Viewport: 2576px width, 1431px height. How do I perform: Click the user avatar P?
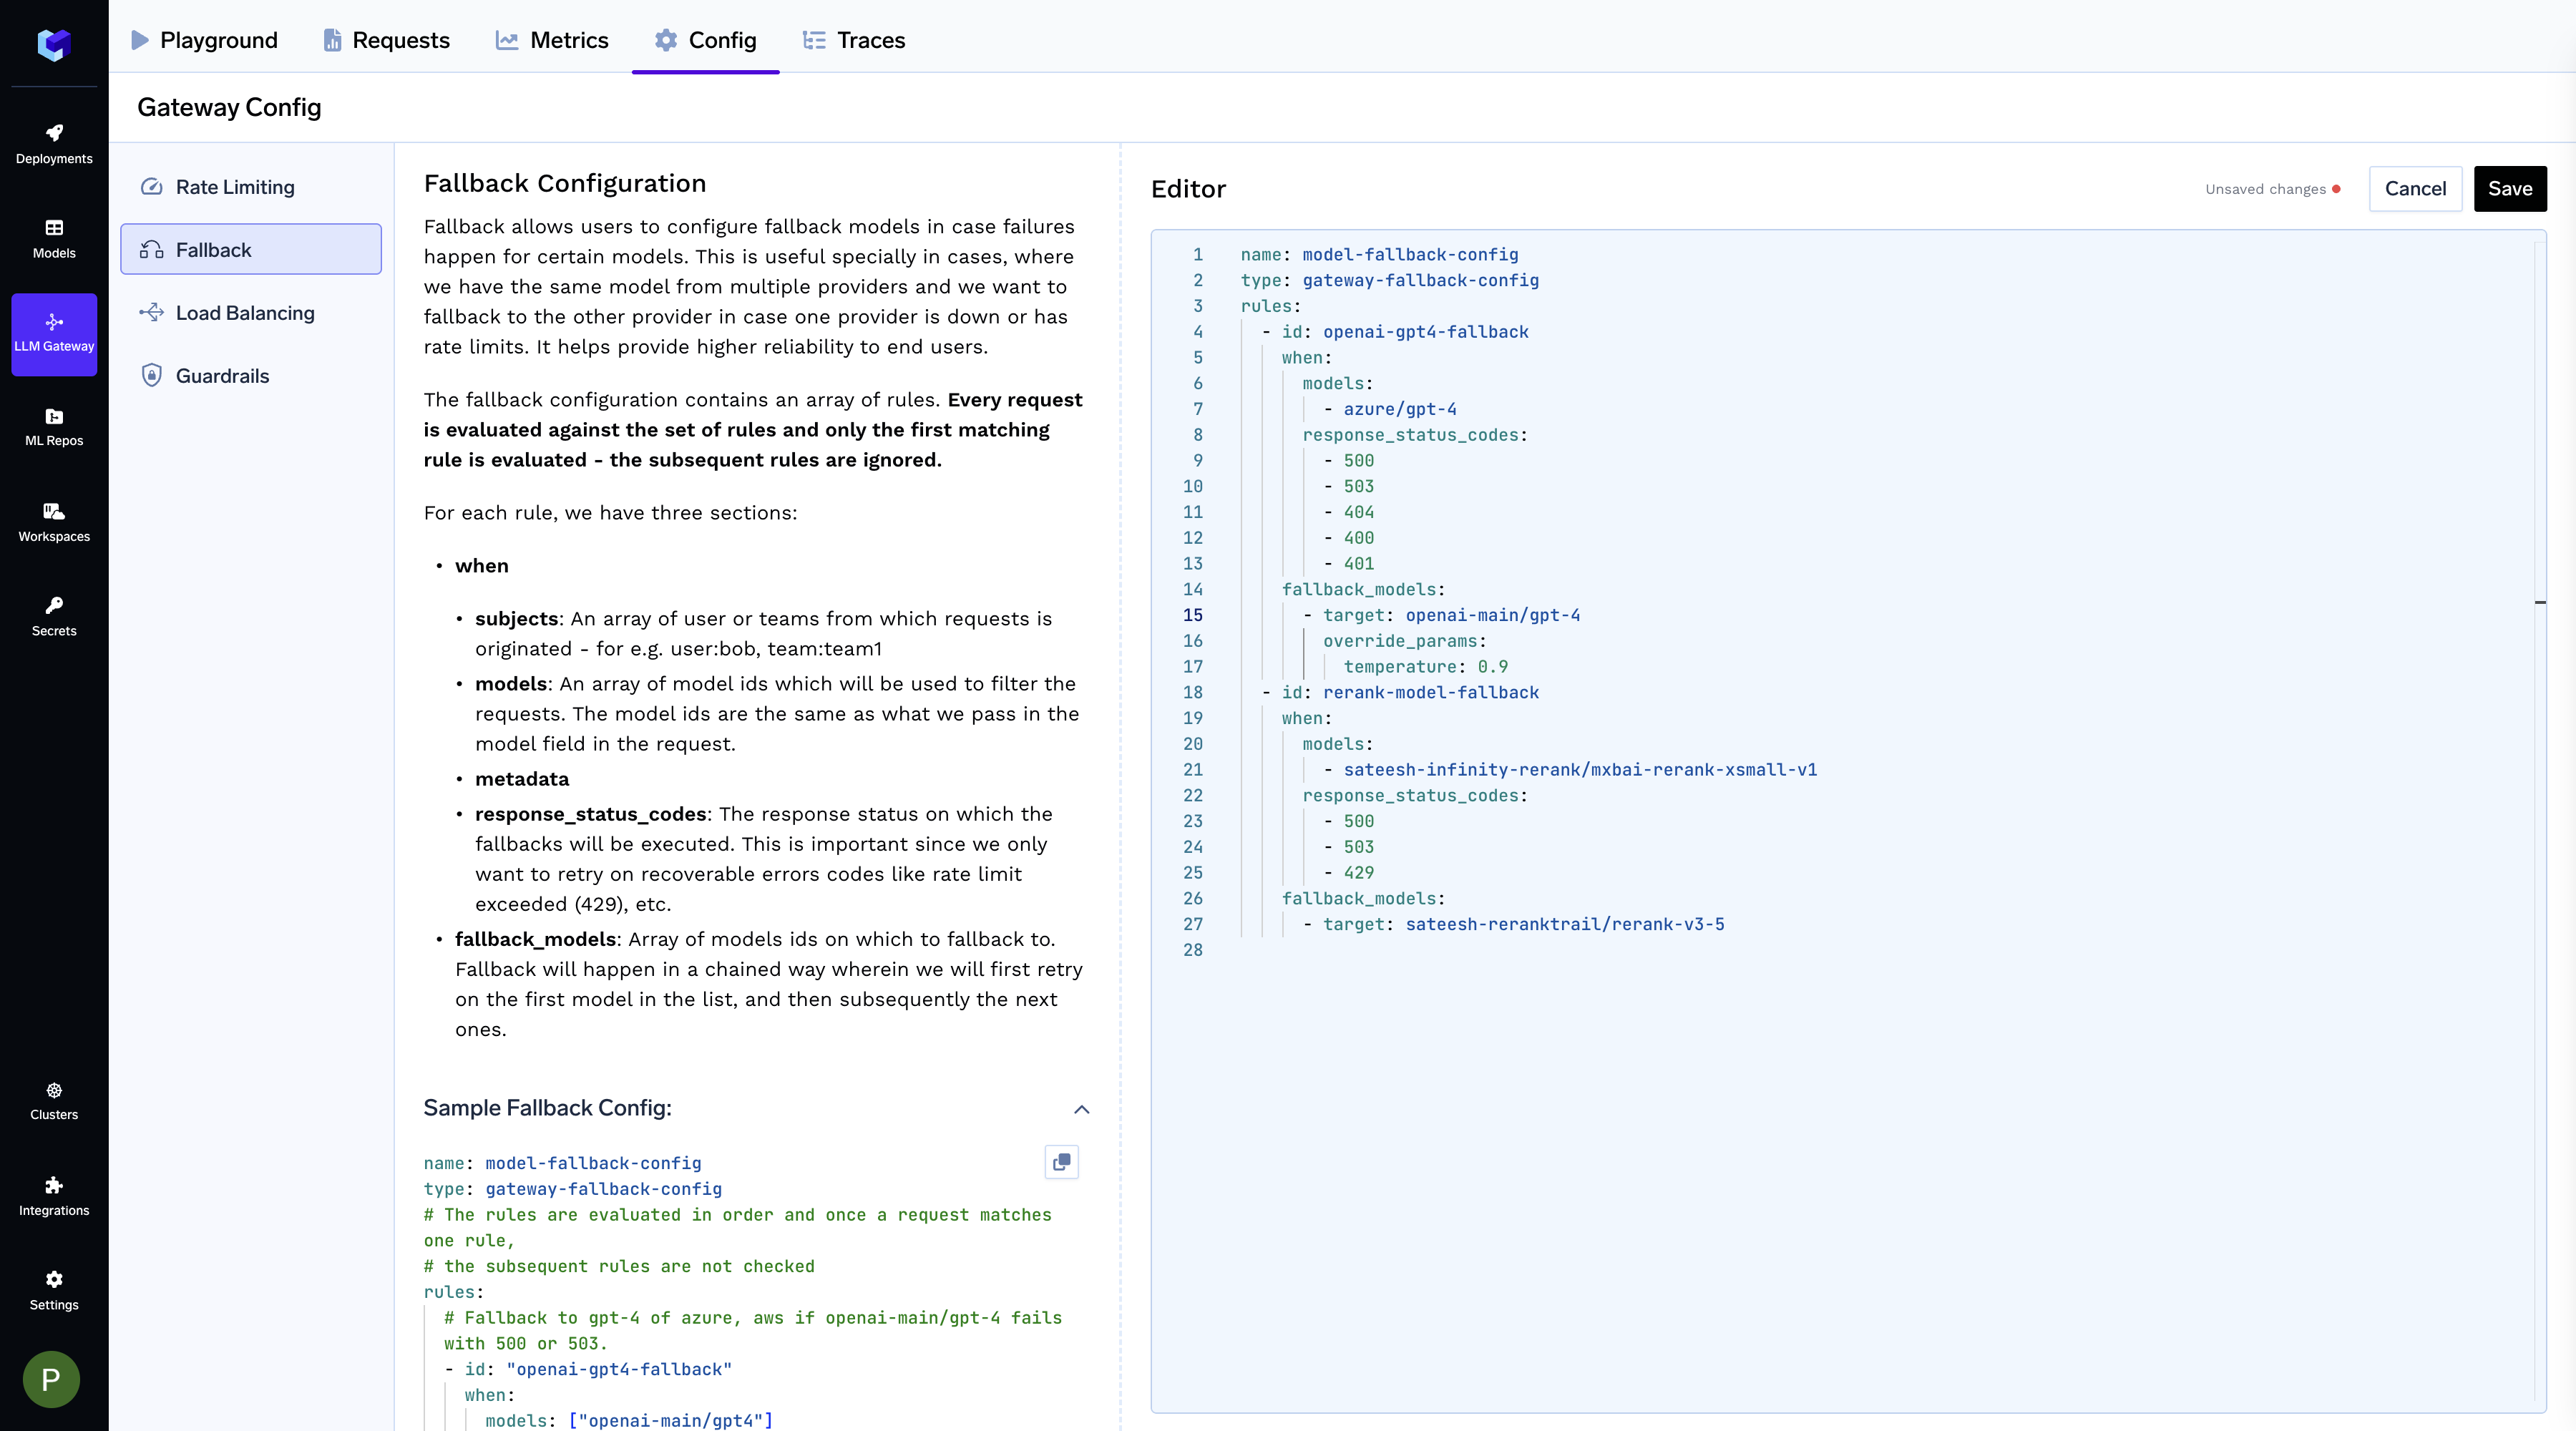(51, 1379)
